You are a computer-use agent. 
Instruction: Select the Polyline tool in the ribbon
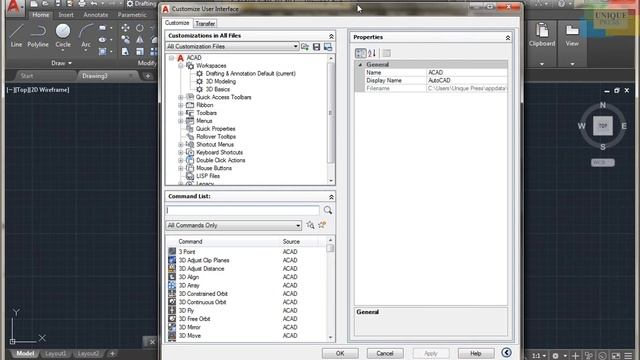click(38, 36)
